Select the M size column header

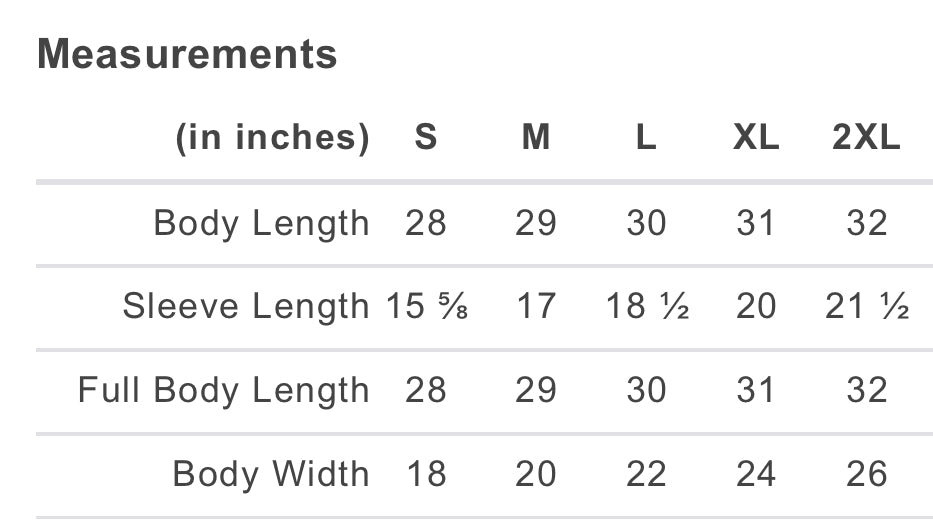click(536, 138)
